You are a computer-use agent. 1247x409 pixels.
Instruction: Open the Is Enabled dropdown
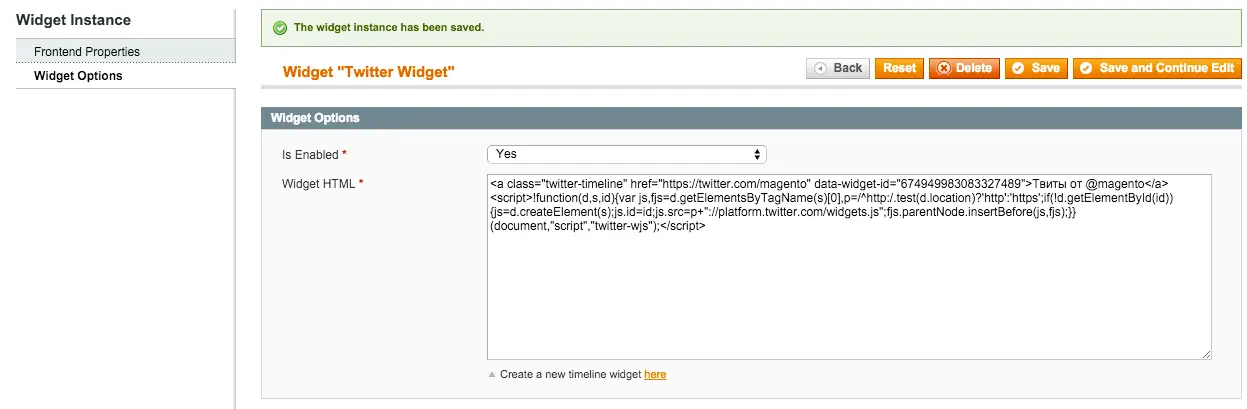(626, 154)
